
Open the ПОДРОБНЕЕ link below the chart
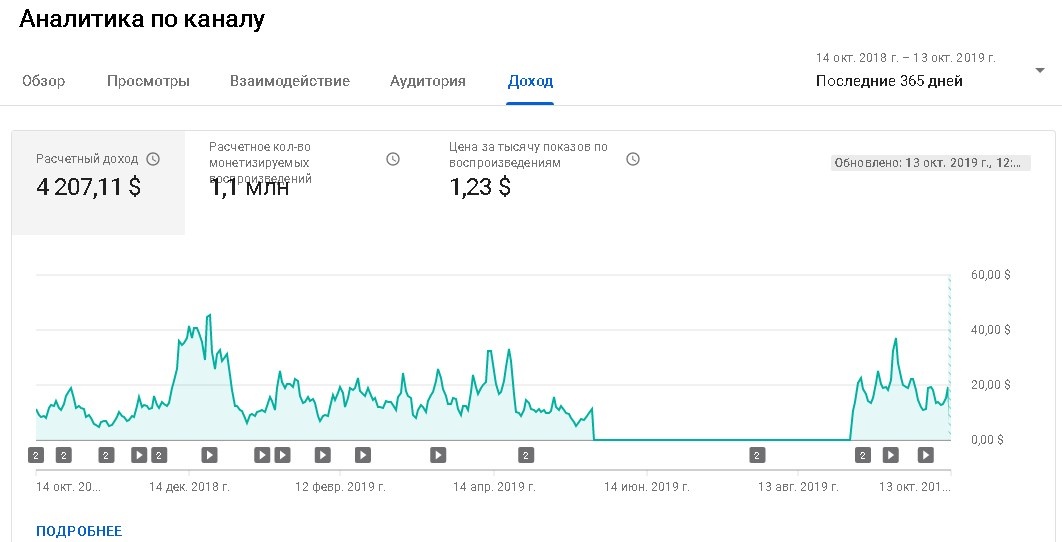click(x=79, y=531)
